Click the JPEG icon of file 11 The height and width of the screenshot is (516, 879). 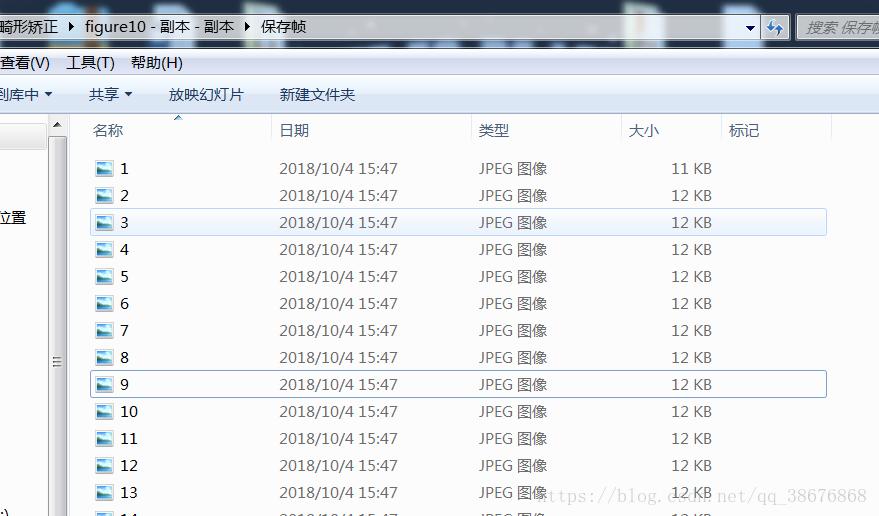pyautogui.click(x=104, y=439)
